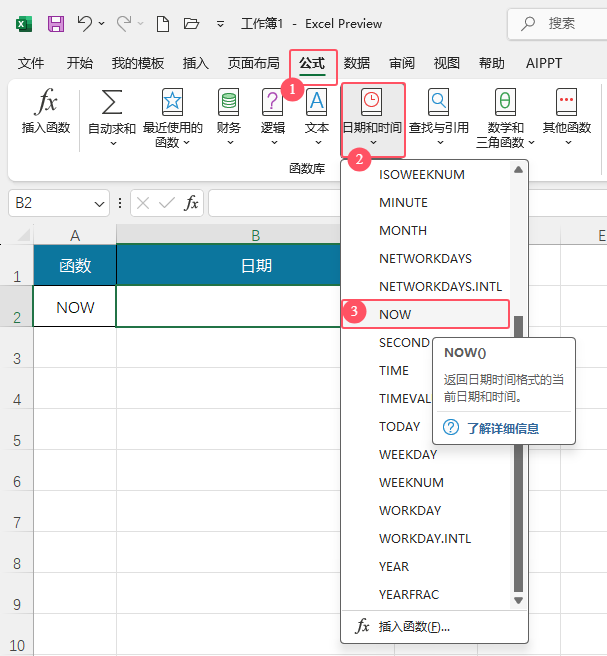The height and width of the screenshot is (656, 607).
Task: Click the search box
Action: 557,24
